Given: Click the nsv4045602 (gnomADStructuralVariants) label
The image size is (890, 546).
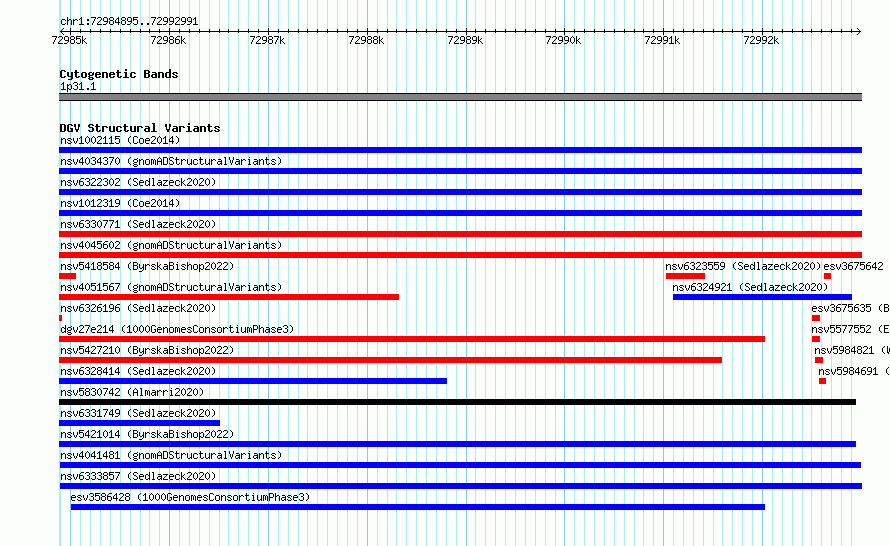Looking at the screenshot, I should [x=171, y=245].
